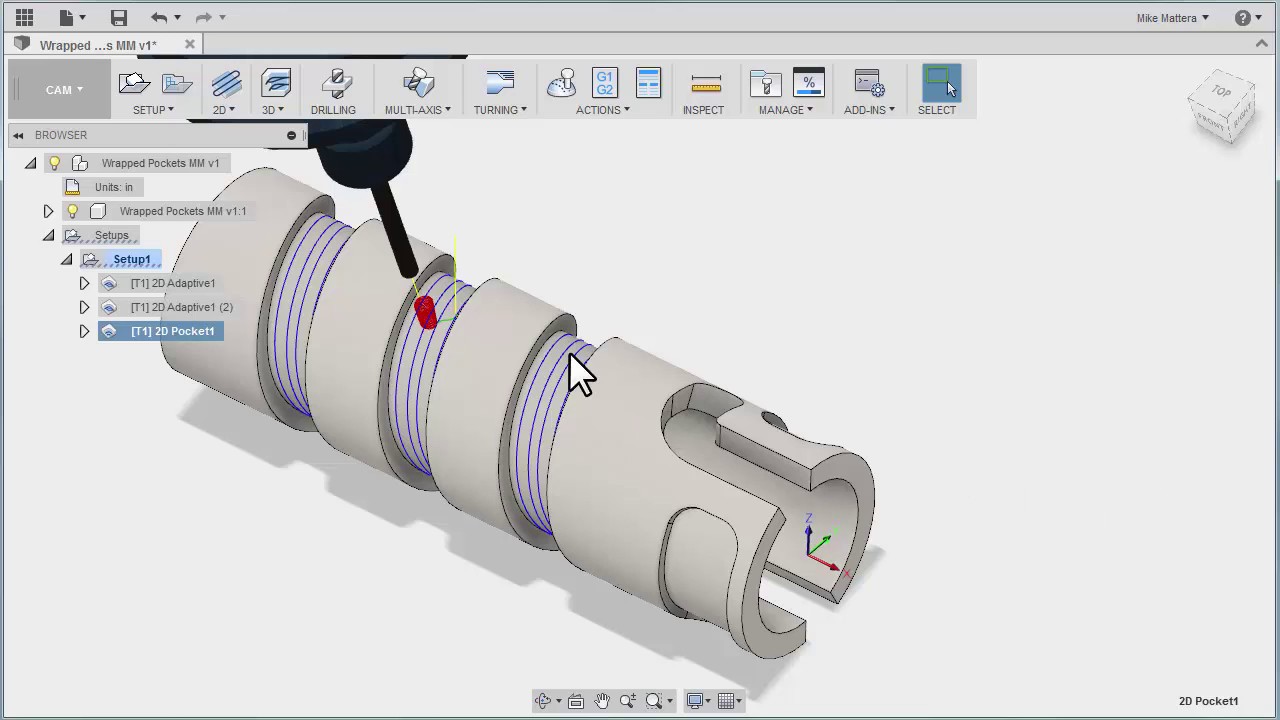Open the TURNING dropdown menu

point(500,110)
